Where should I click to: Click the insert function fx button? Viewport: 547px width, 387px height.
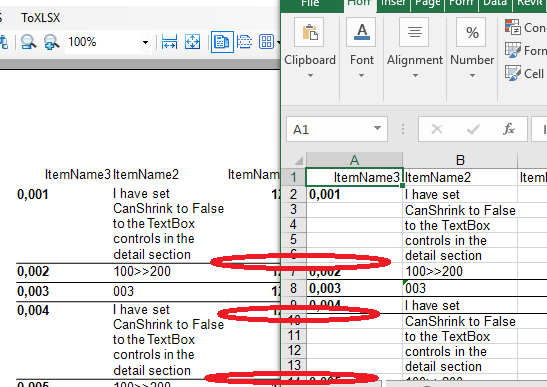pyautogui.click(x=509, y=129)
